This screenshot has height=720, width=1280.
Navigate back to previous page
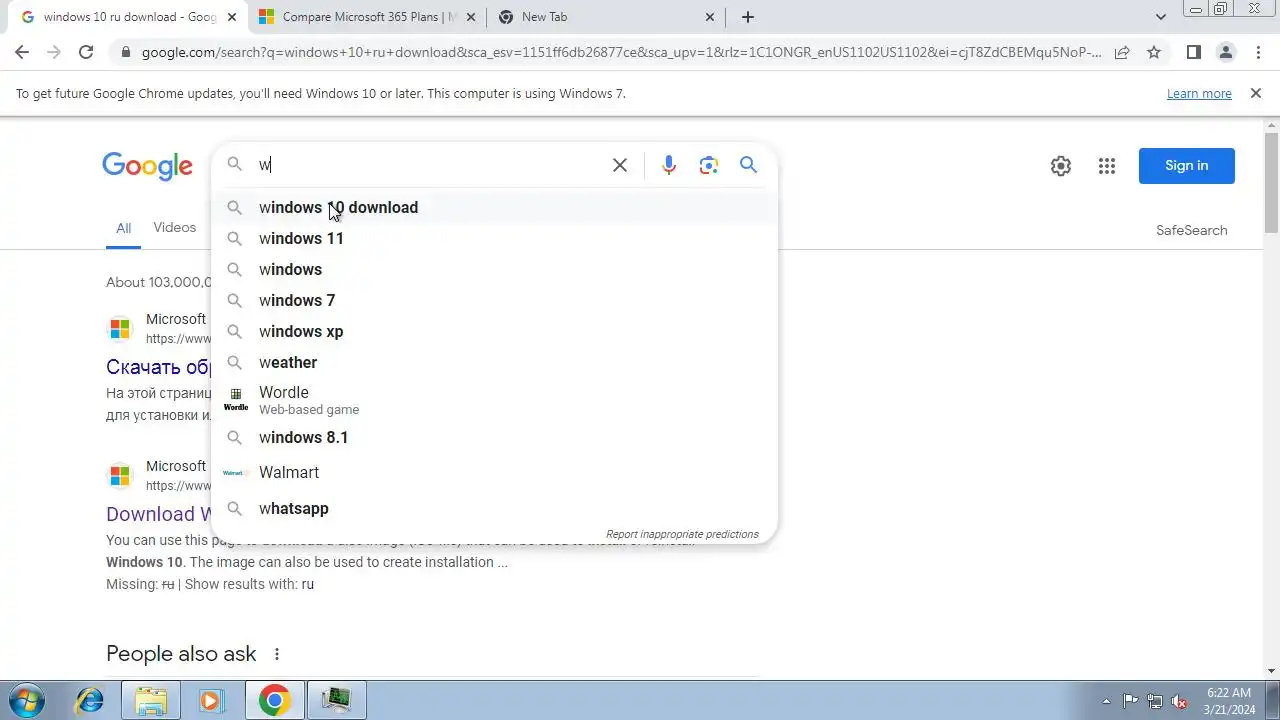pos(22,52)
